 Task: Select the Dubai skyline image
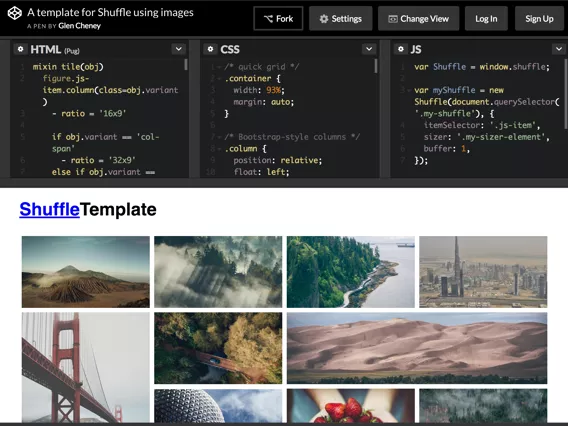pyautogui.click(x=483, y=272)
